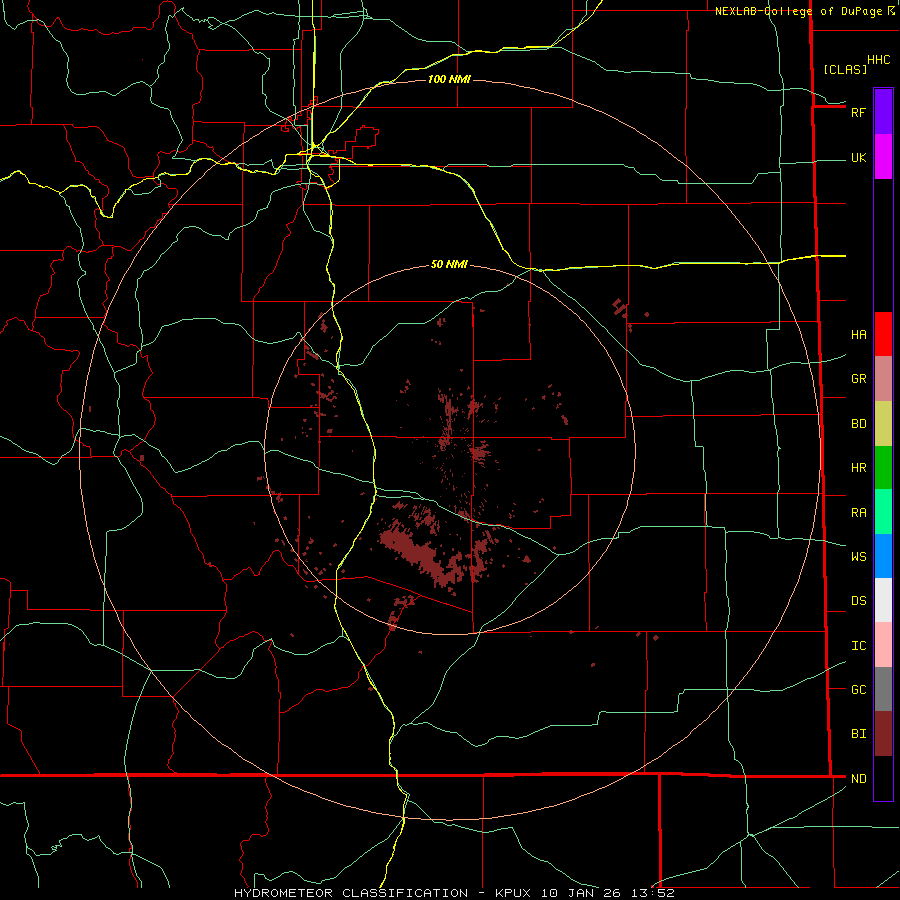Click the HA legend label
The width and height of the screenshot is (900, 900).
pos(858,334)
